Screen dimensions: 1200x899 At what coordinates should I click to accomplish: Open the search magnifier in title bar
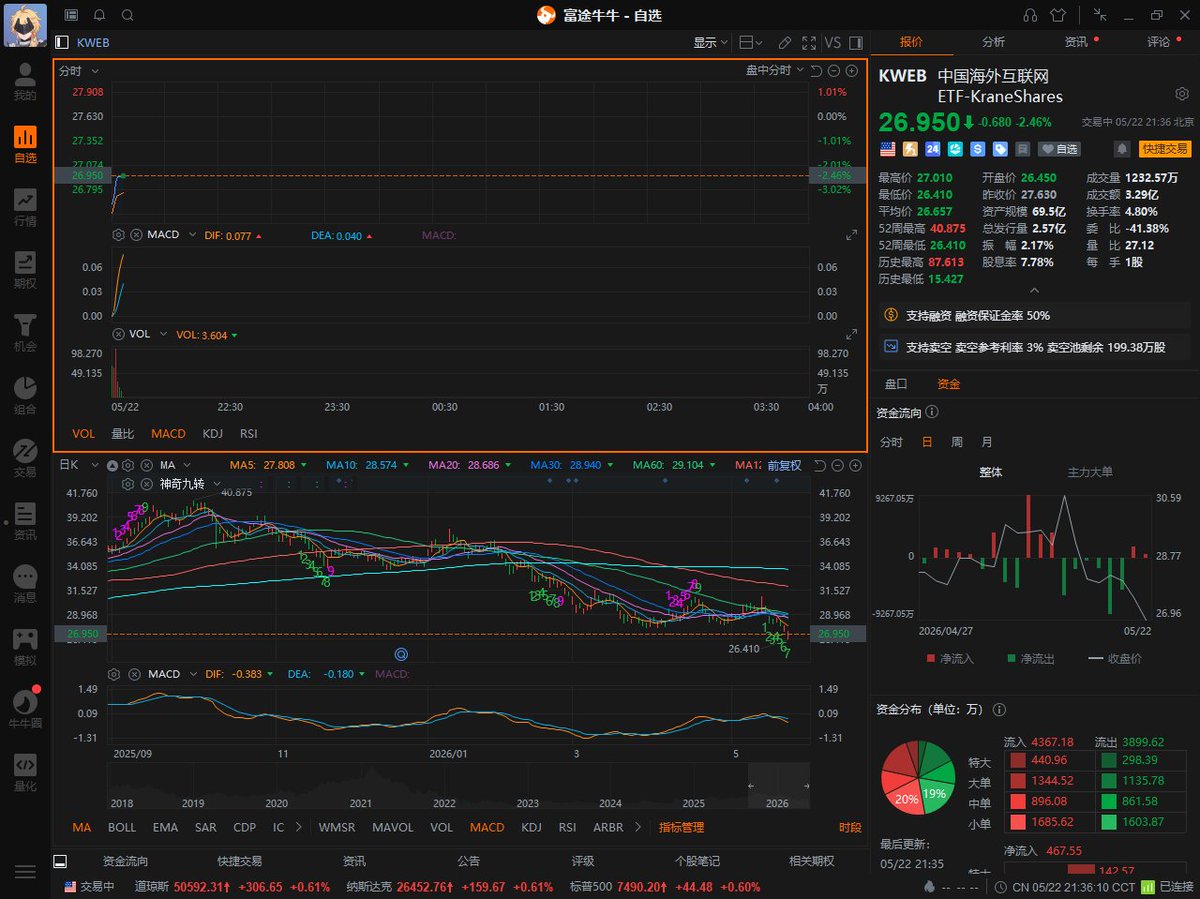127,15
